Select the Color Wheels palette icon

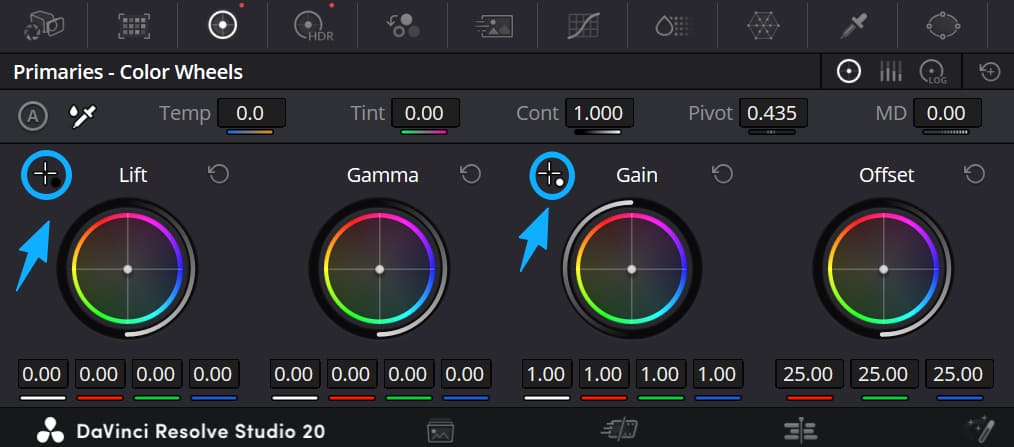click(x=222, y=25)
